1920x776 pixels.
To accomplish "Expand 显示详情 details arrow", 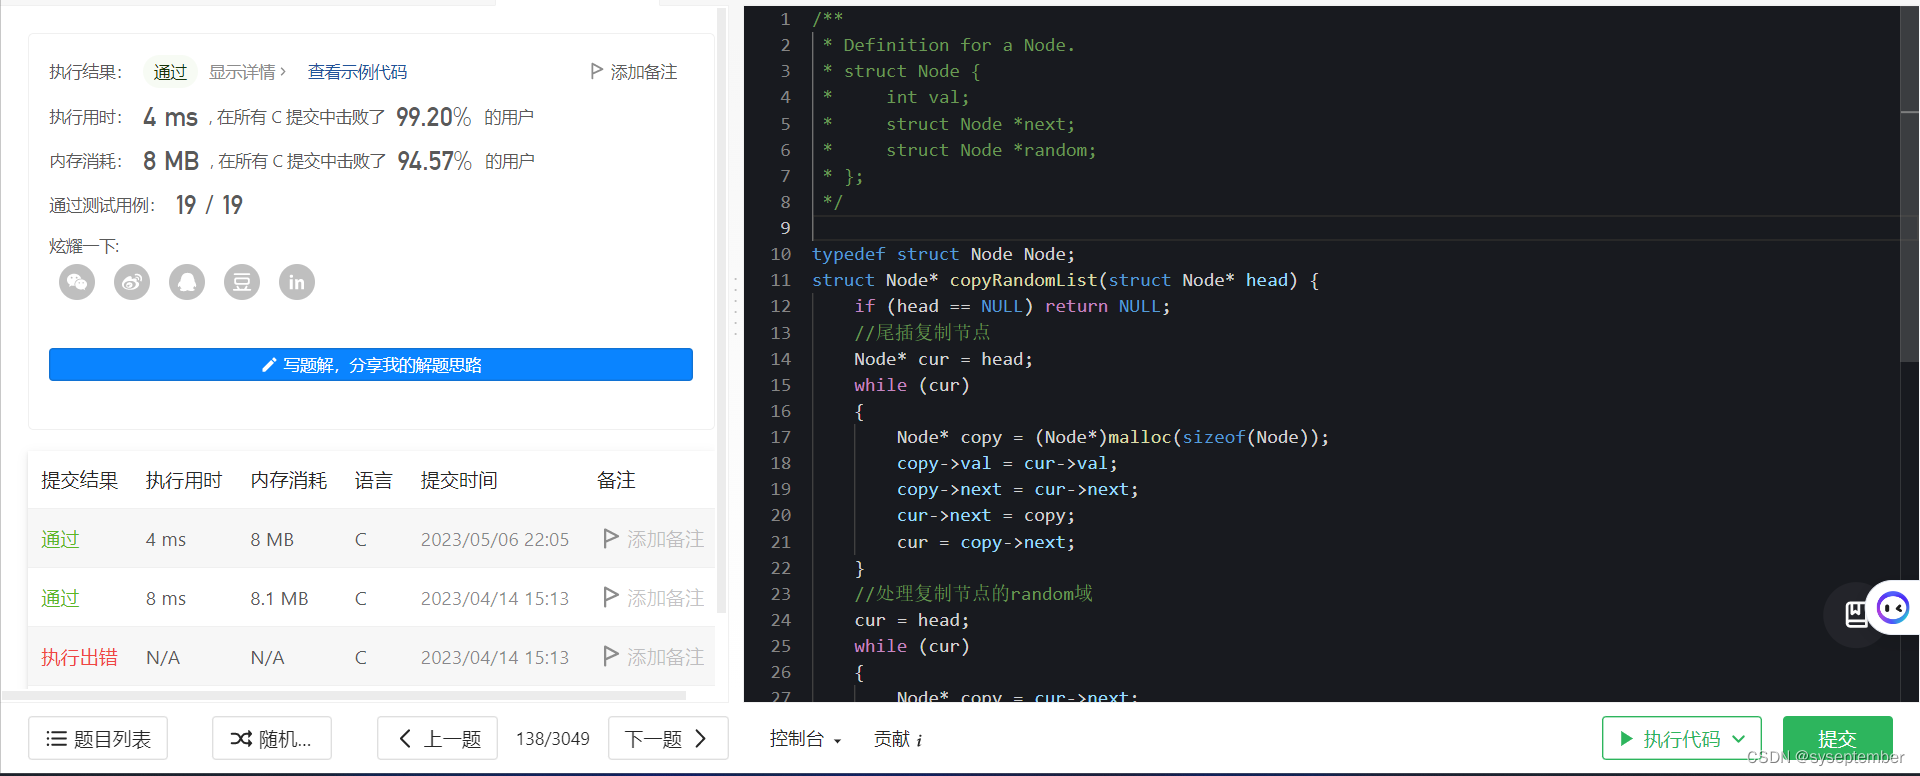I will click(283, 72).
